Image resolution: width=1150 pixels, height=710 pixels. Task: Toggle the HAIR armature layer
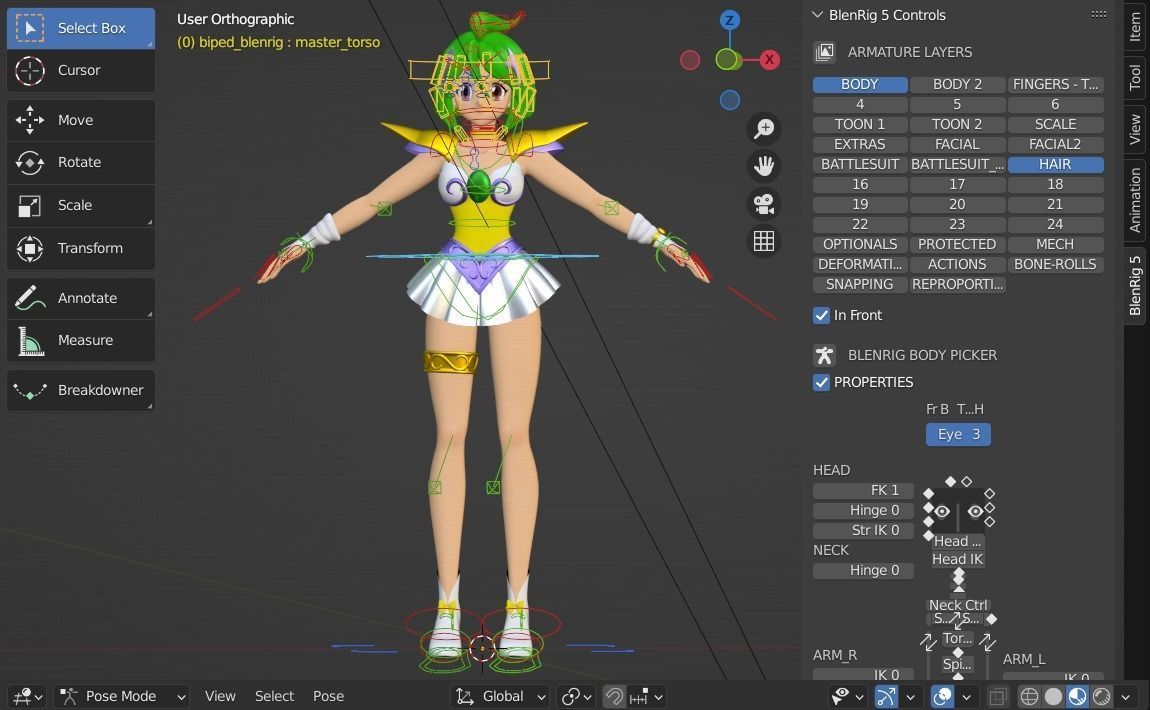pyautogui.click(x=1055, y=164)
